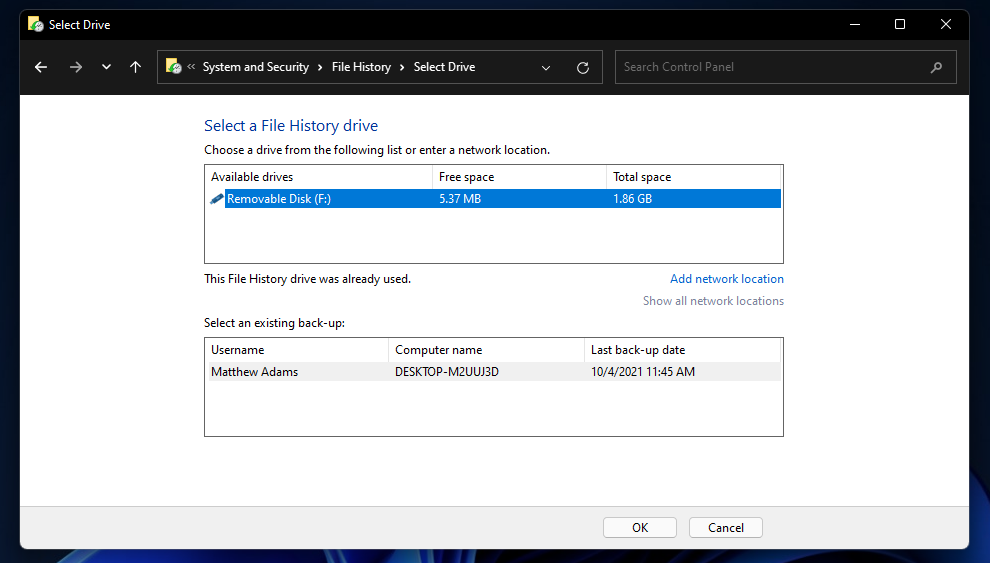990x563 pixels.
Task: Click the Free space column header
Action: pyautogui.click(x=467, y=177)
